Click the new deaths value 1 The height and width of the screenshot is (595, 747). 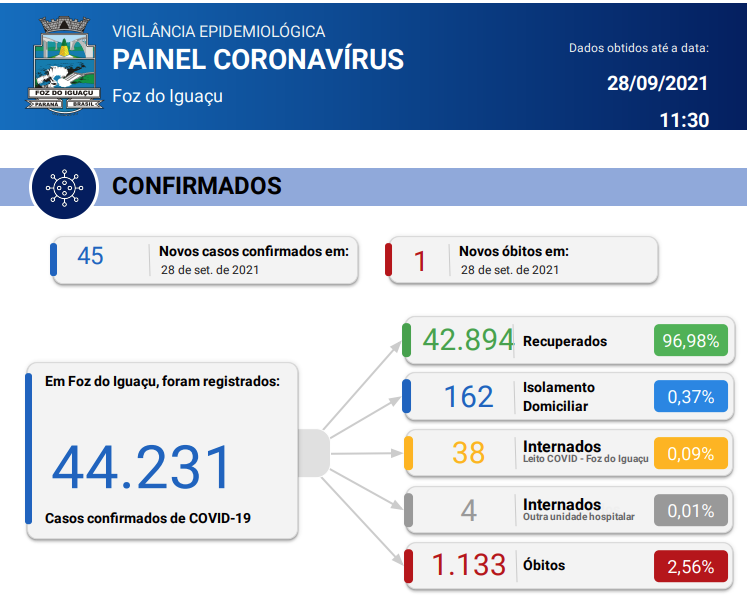(x=419, y=262)
